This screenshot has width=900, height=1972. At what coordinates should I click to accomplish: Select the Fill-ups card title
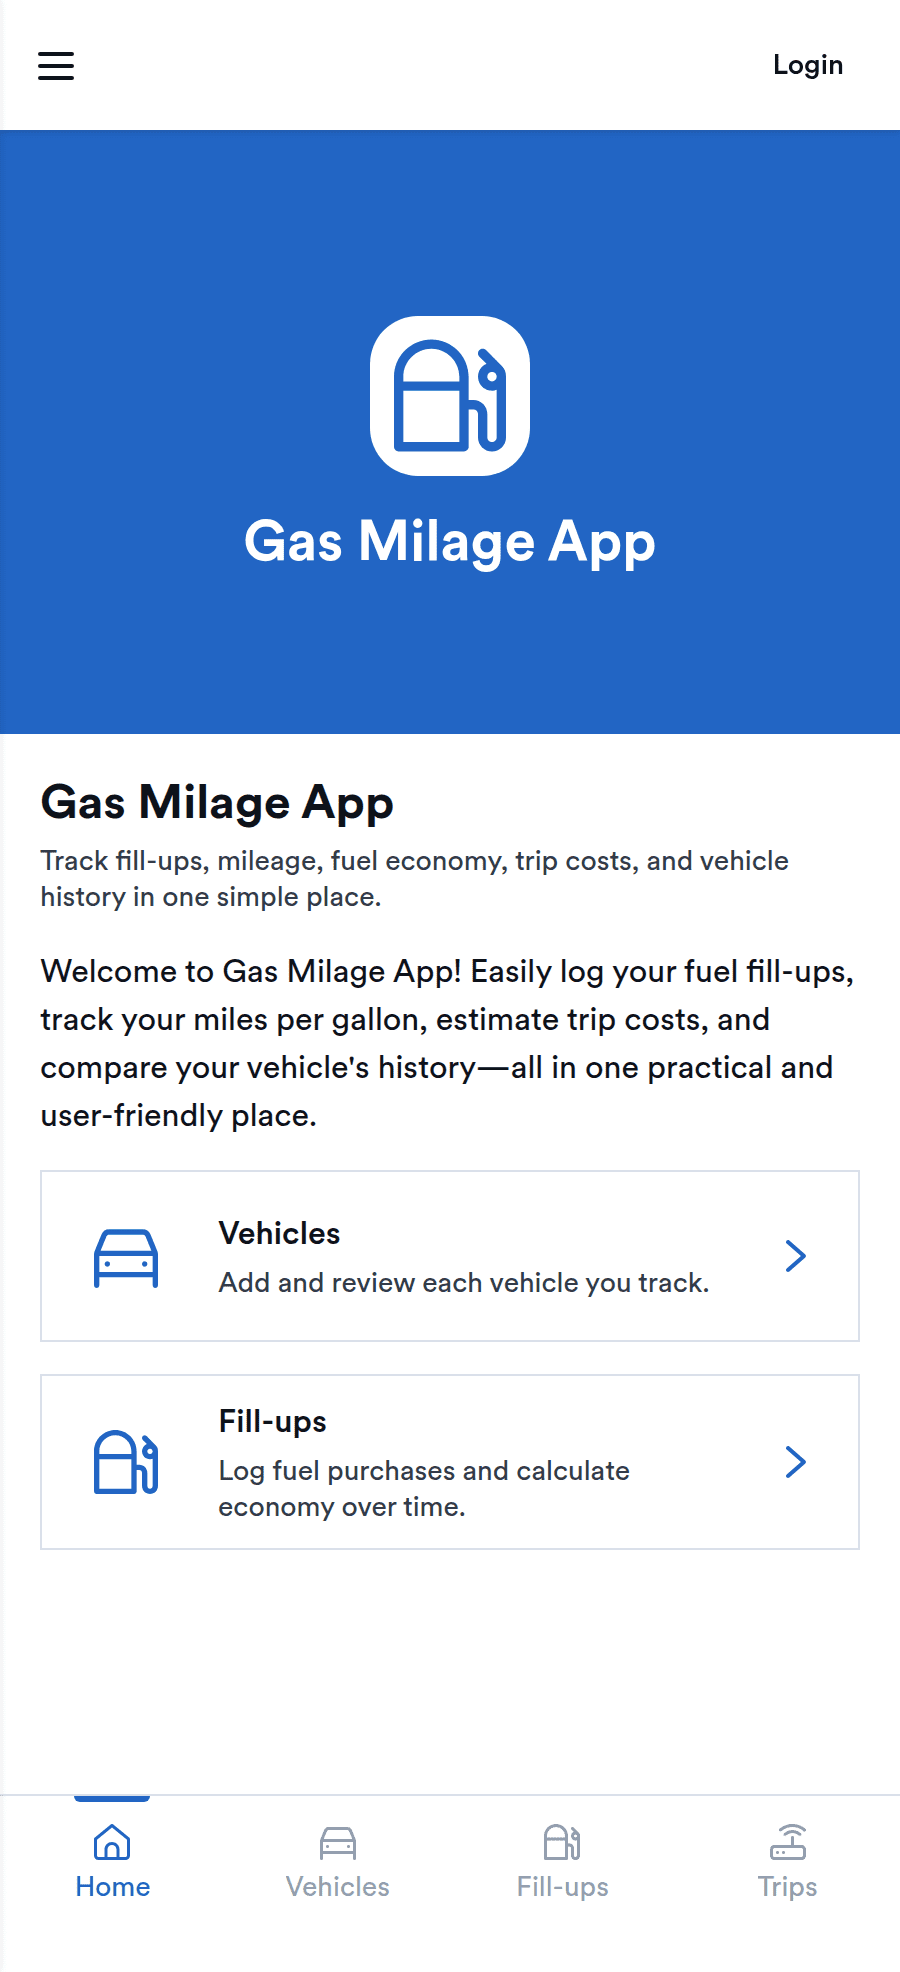tap(273, 1421)
